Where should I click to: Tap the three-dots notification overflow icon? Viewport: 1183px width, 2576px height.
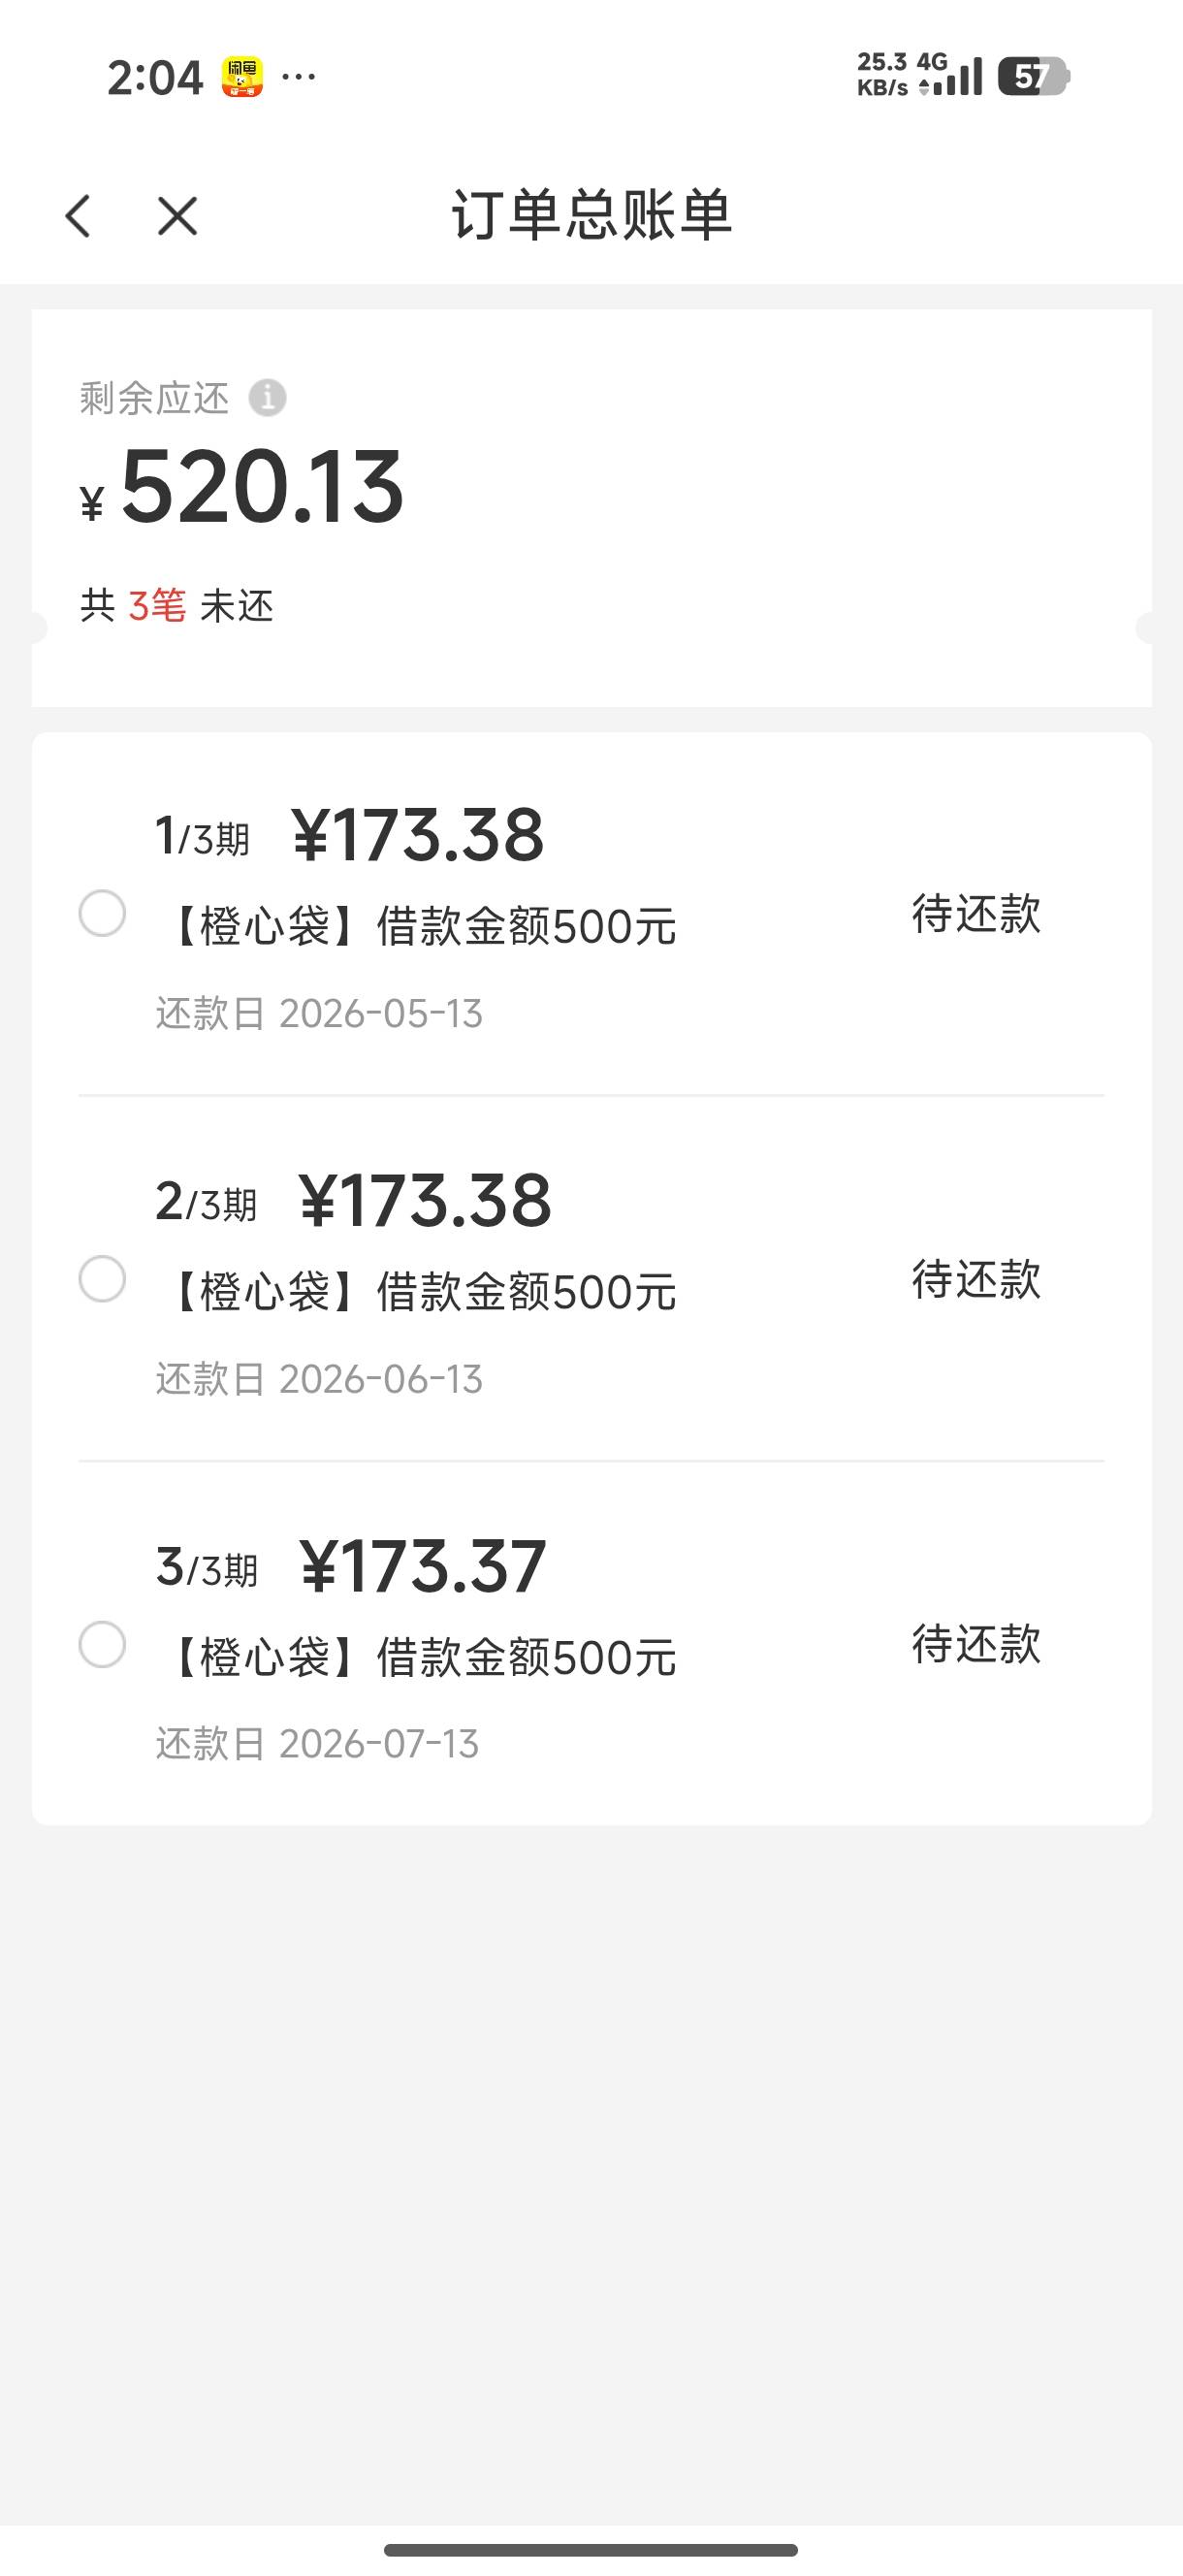[299, 77]
